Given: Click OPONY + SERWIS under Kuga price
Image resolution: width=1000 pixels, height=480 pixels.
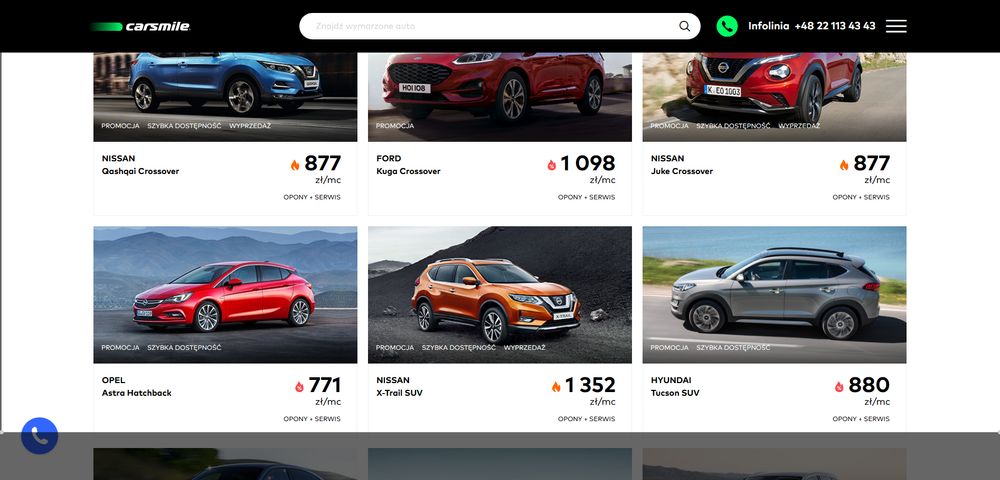Looking at the screenshot, I should (x=587, y=198).
